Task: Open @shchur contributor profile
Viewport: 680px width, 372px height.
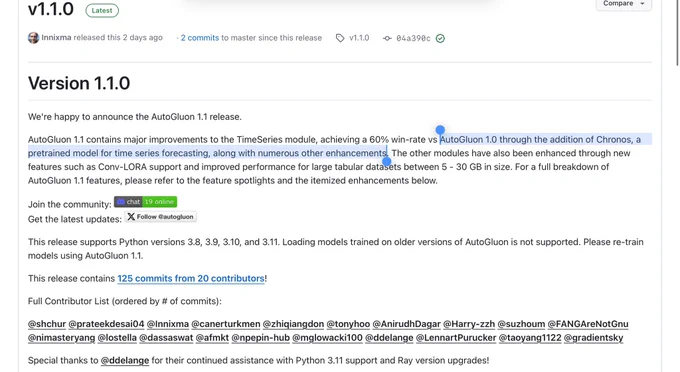Action: coord(47,324)
